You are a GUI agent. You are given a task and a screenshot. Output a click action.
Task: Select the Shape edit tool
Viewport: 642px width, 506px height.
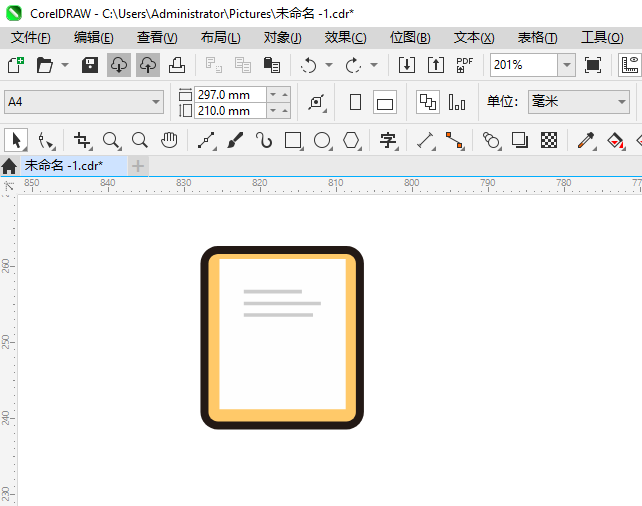pos(45,140)
